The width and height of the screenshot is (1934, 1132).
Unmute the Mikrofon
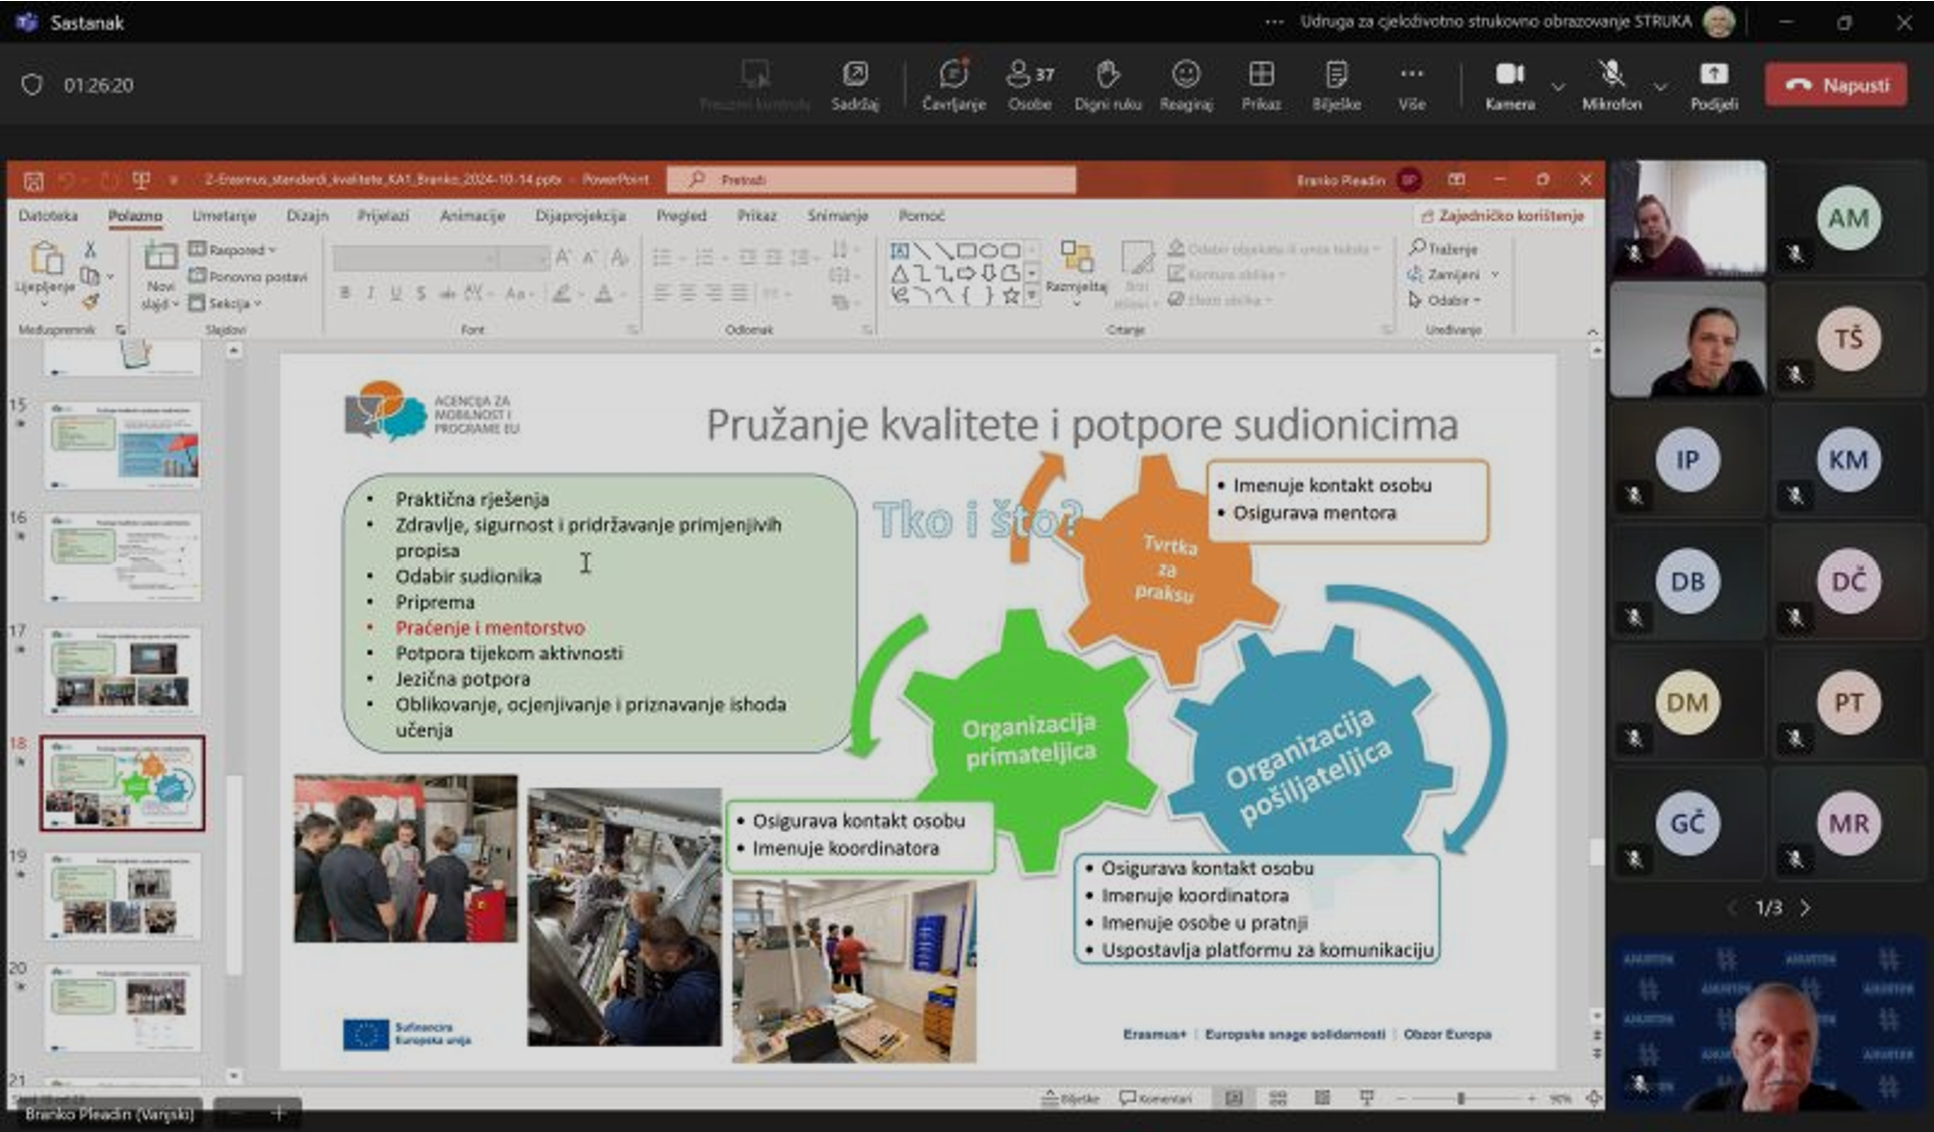[x=1611, y=84]
